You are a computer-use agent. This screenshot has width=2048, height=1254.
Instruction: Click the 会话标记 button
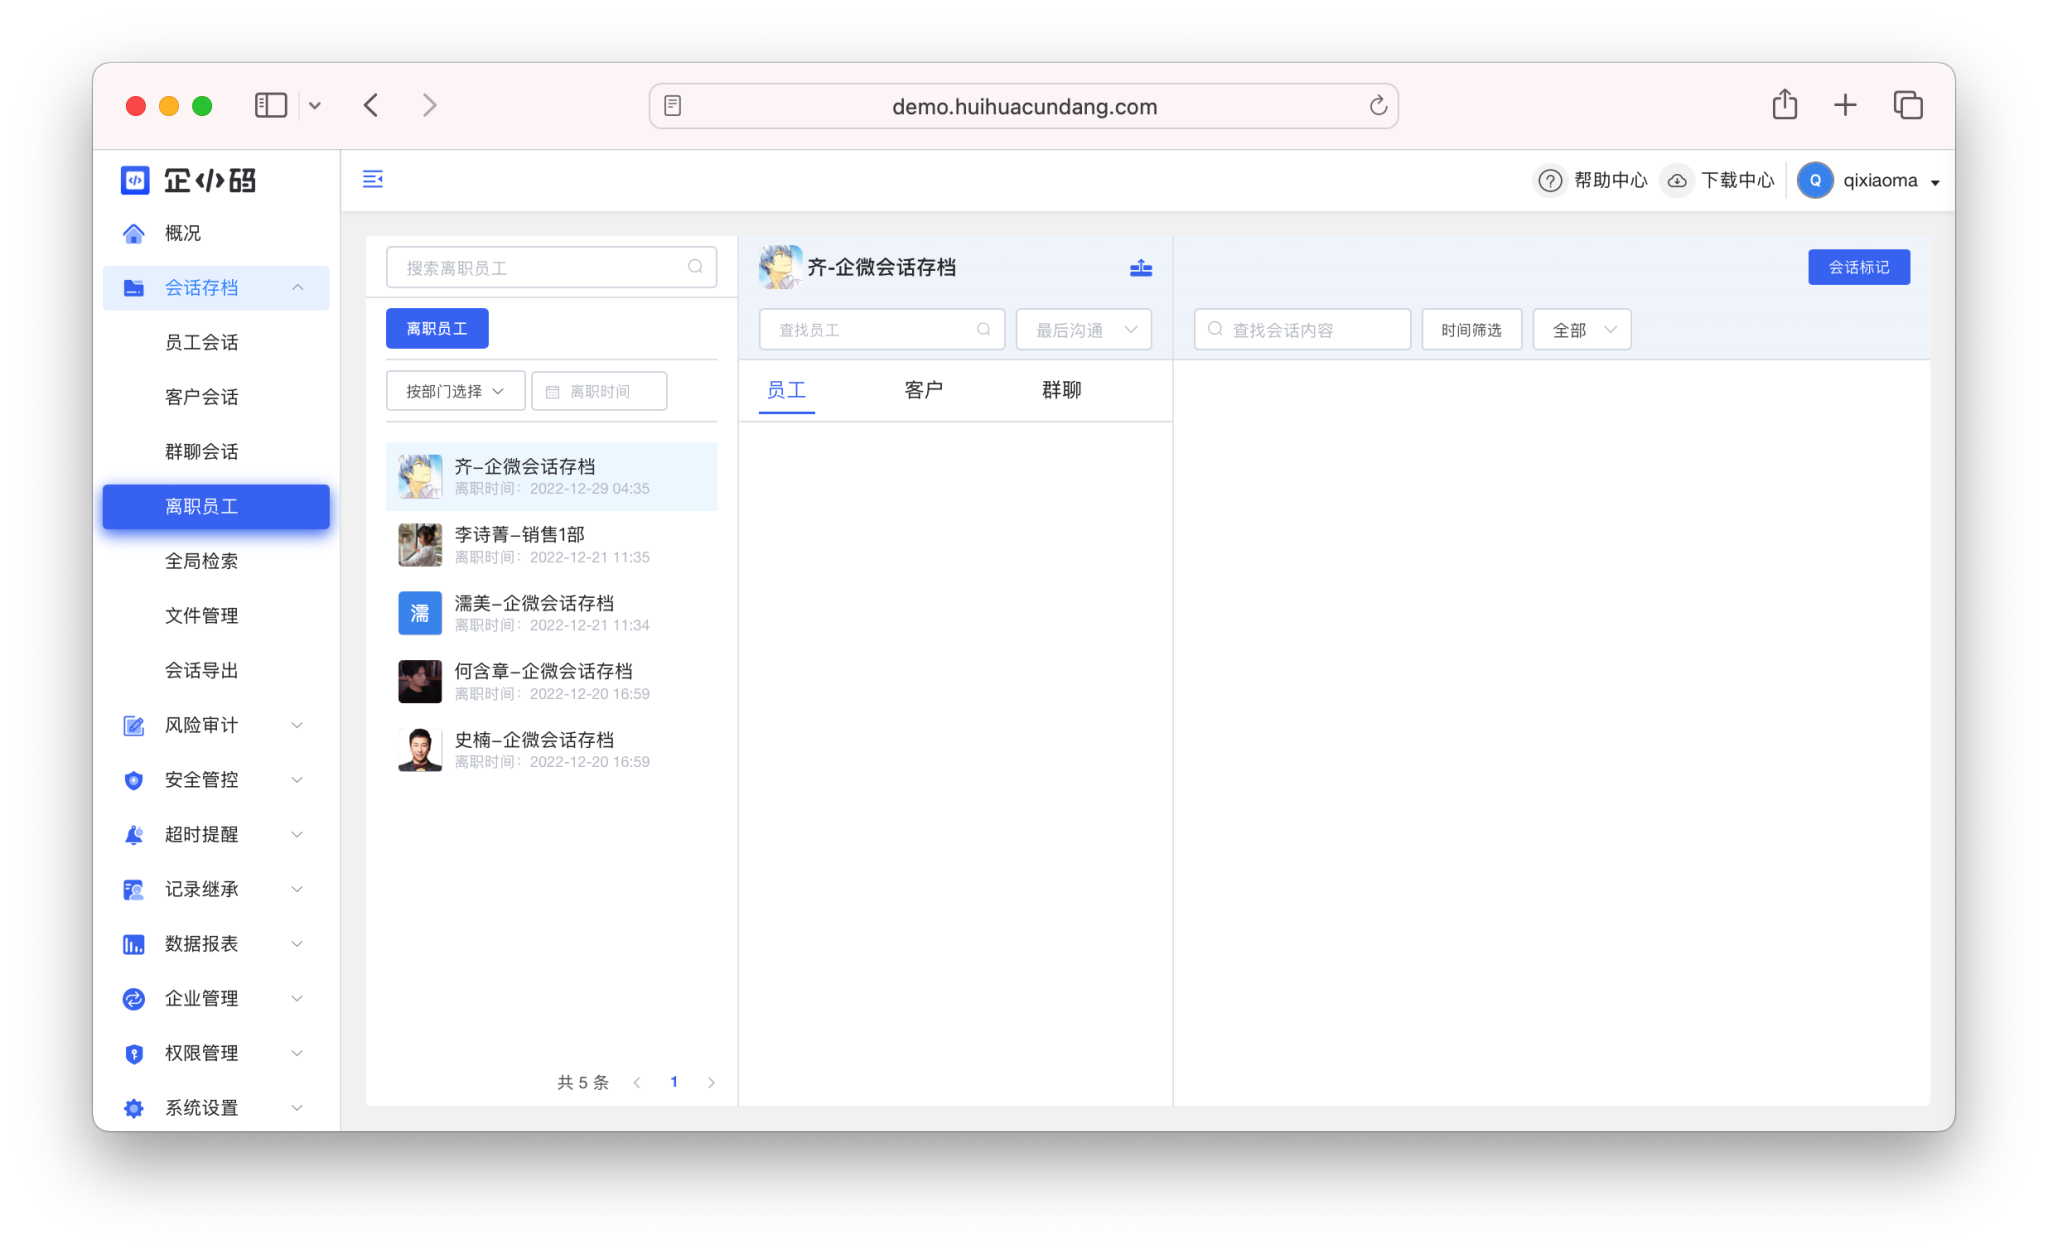(1858, 267)
